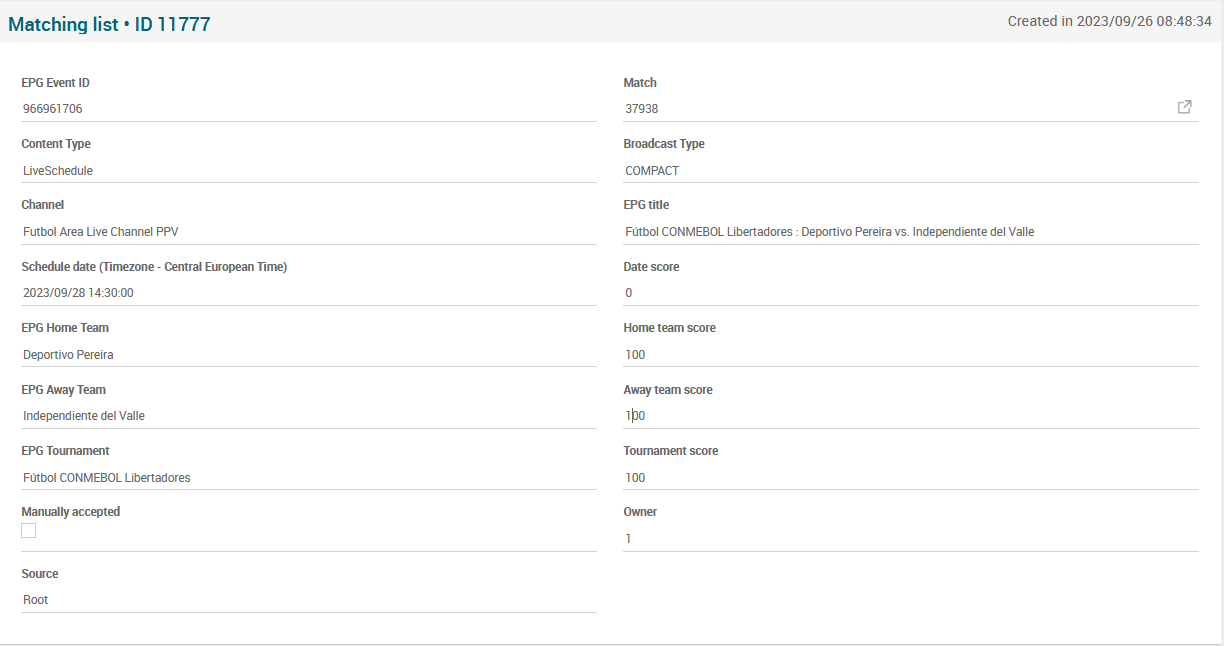Select the Tournament score field
Viewport: 1224px width, 646px height.
tap(910, 478)
